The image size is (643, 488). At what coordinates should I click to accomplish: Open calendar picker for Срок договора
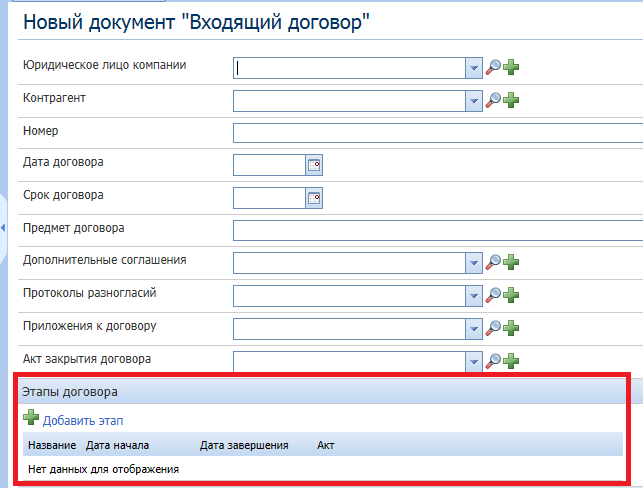314,198
